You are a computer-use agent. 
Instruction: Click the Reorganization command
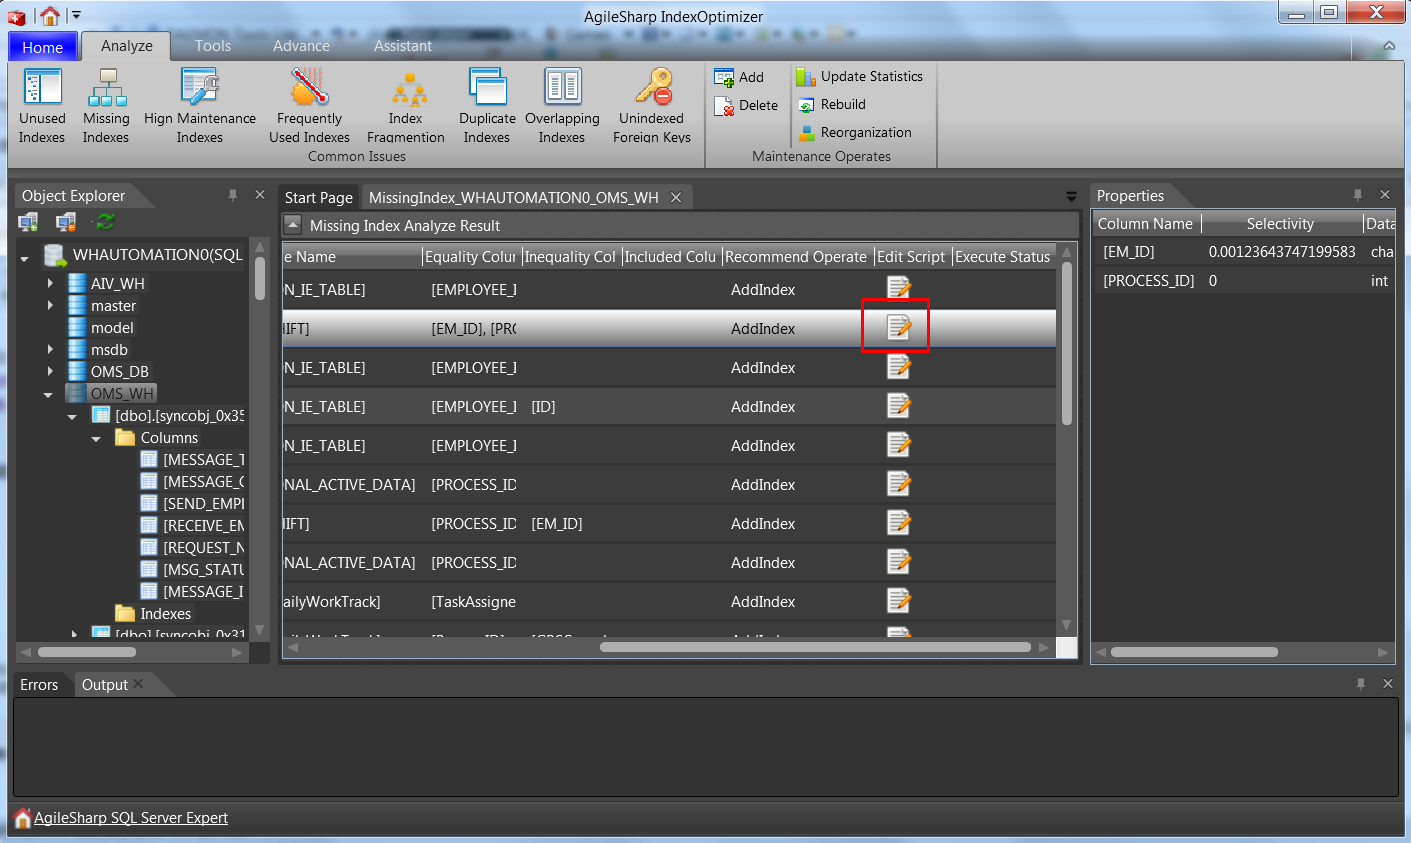click(854, 132)
